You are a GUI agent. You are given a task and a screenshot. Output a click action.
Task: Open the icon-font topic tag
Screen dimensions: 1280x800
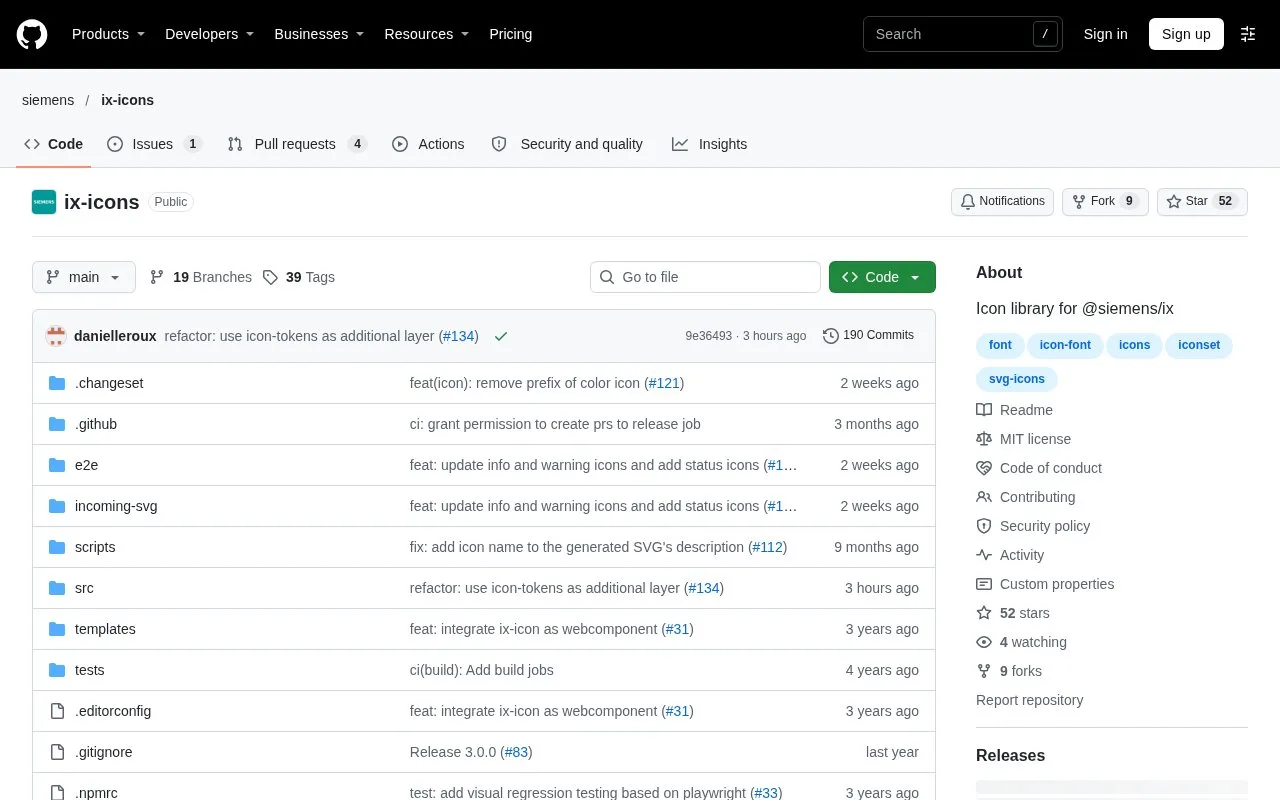tap(1065, 345)
